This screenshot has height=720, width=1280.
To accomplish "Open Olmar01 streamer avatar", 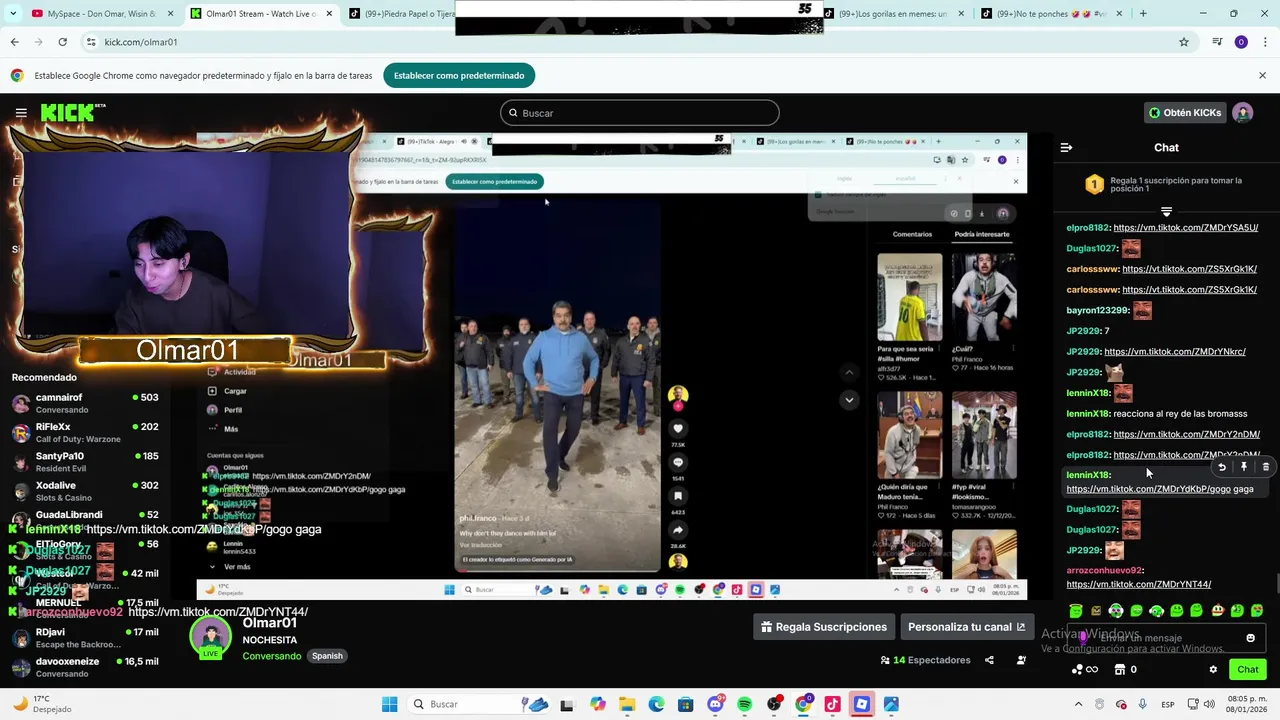I will (x=211, y=638).
